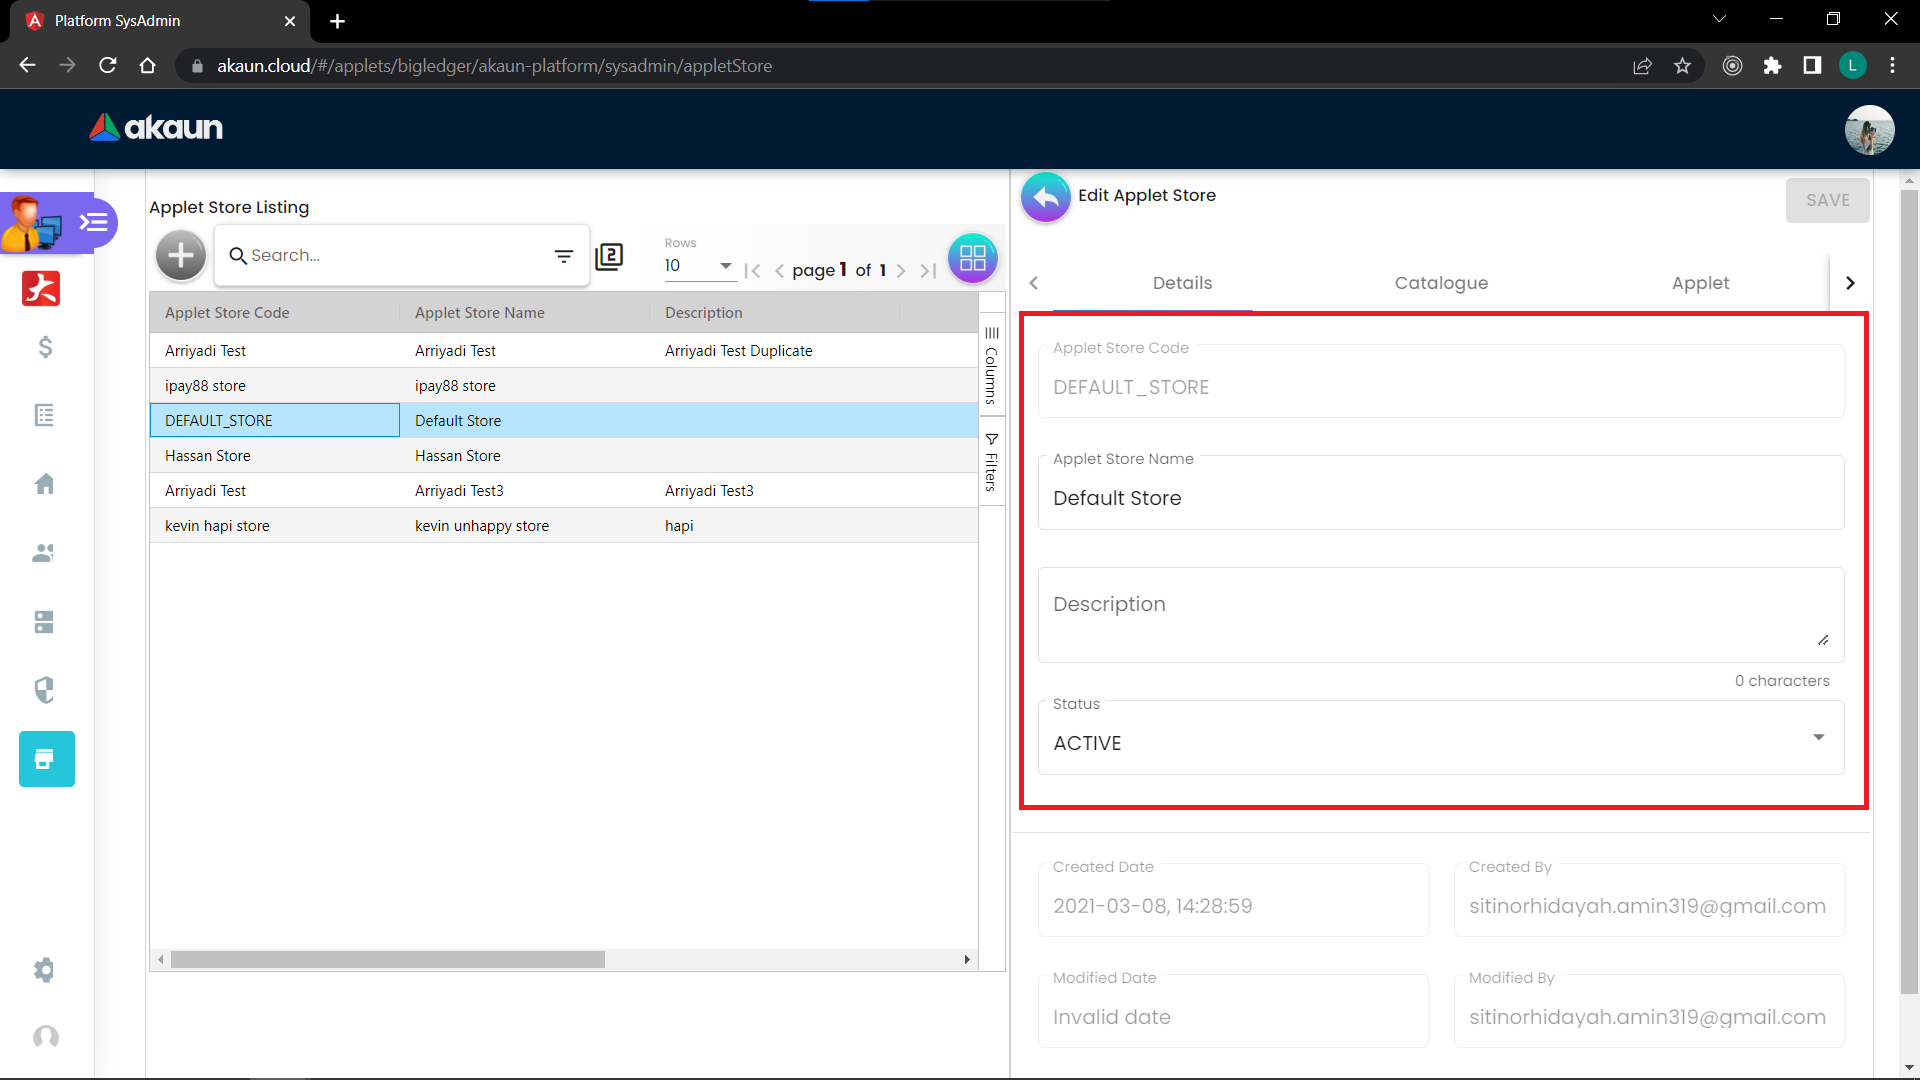Toggle the Columns side panel
The height and width of the screenshot is (1080, 1920).
point(991,365)
